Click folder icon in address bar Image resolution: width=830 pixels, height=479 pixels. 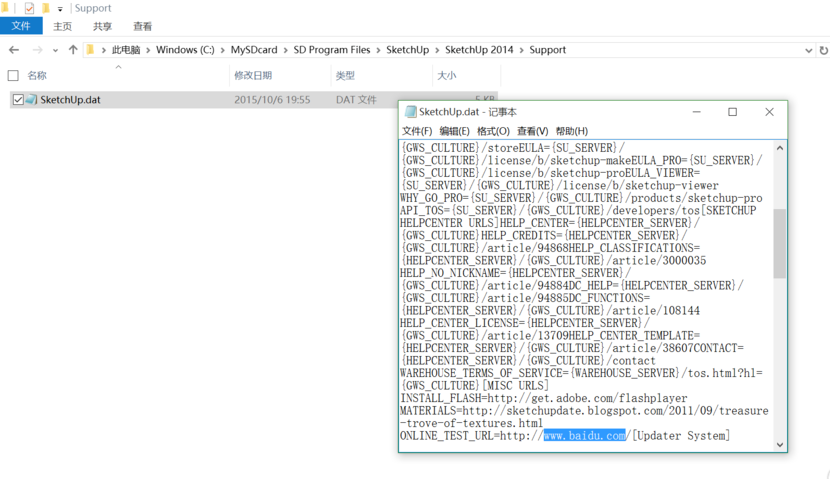(x=91, y=50)
